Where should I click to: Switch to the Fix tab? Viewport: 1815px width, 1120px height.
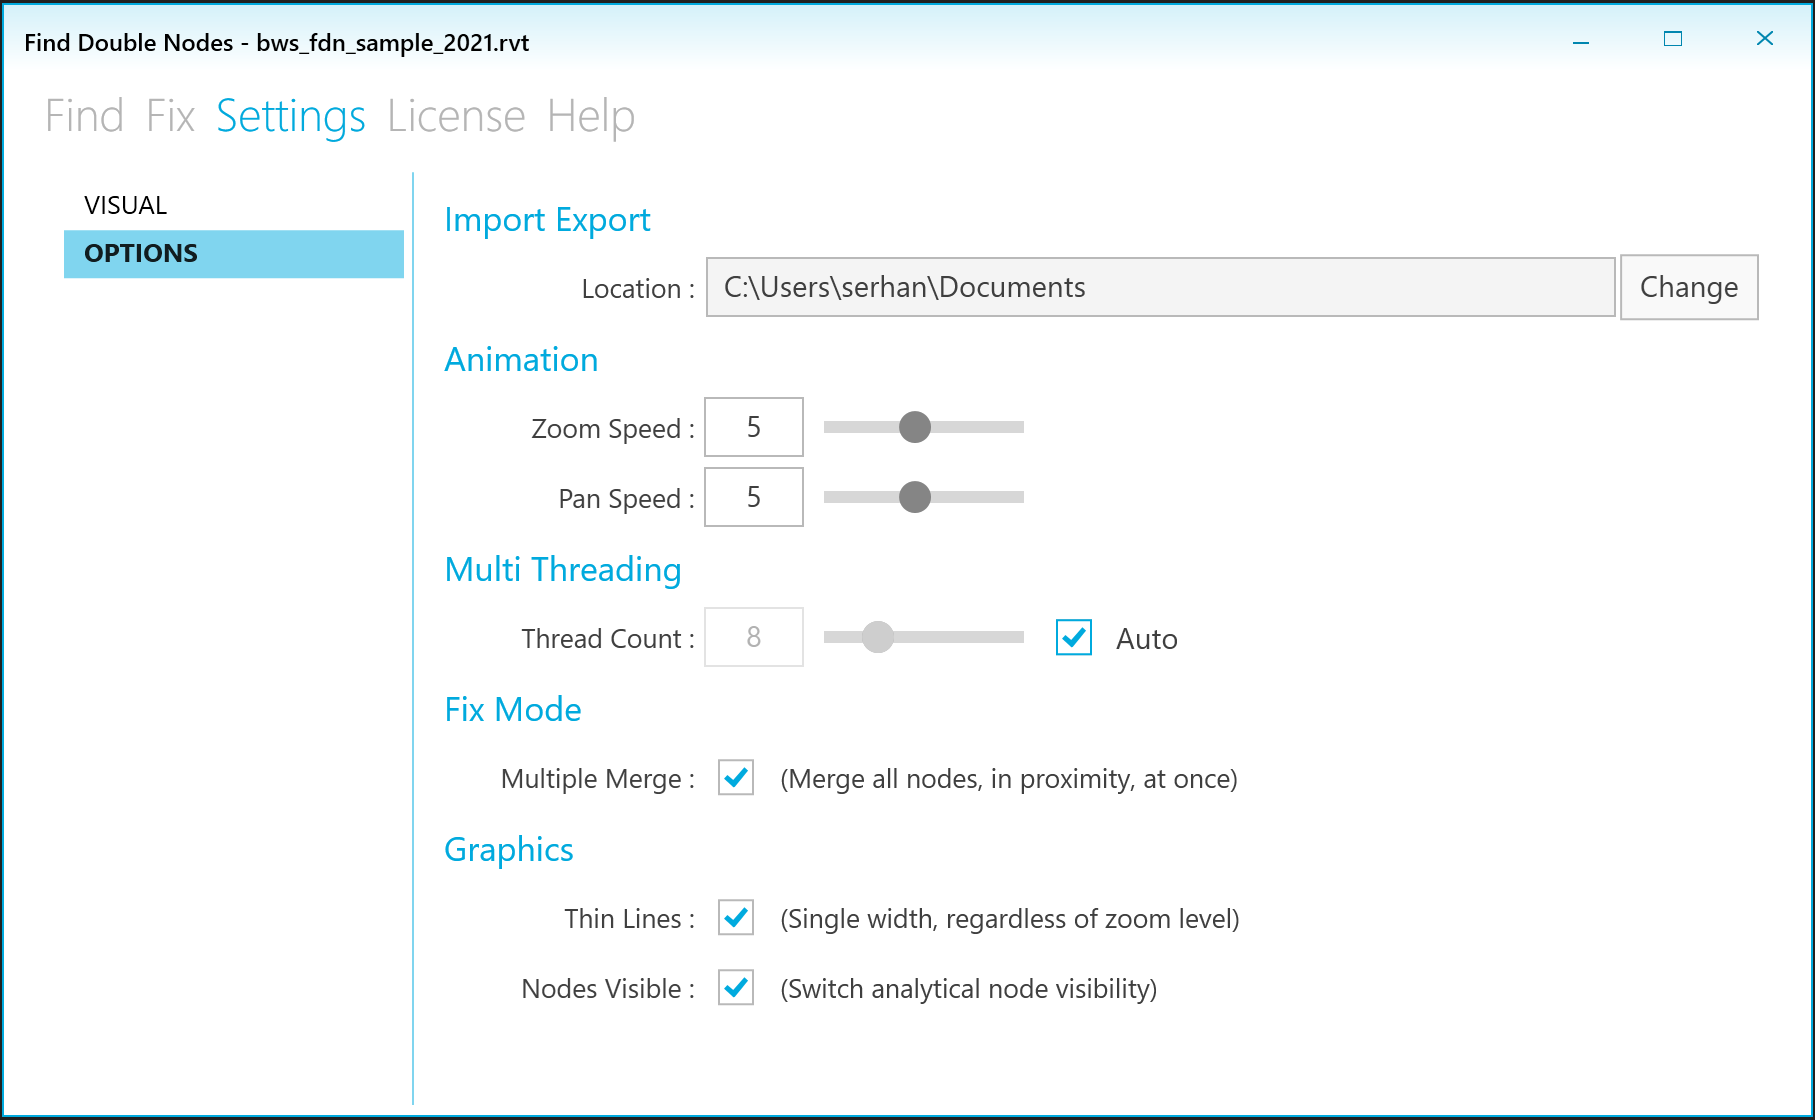[x=170, y=116]
